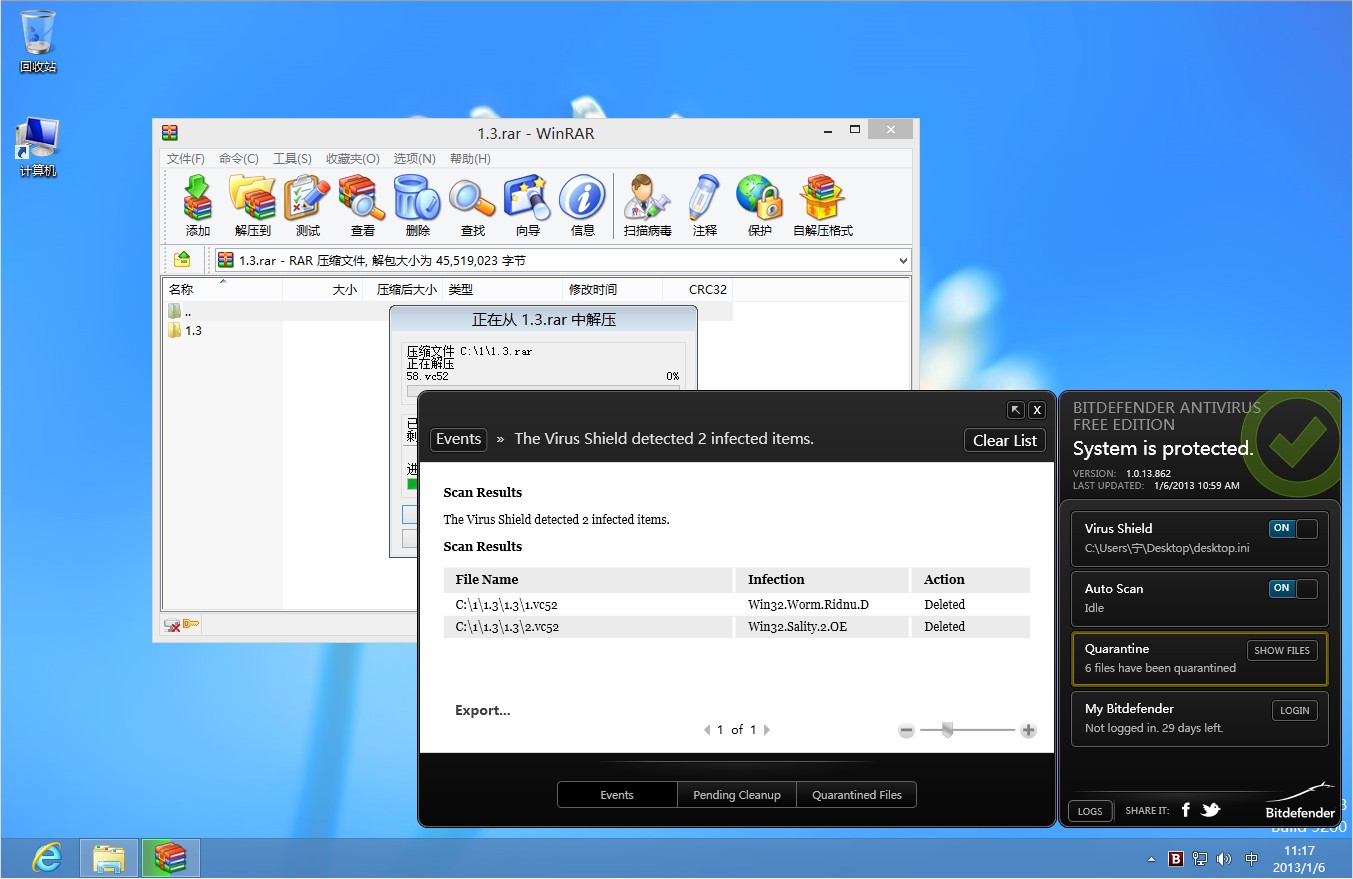
Task: Zoom out with the minus icon
Action: point(906,731)
